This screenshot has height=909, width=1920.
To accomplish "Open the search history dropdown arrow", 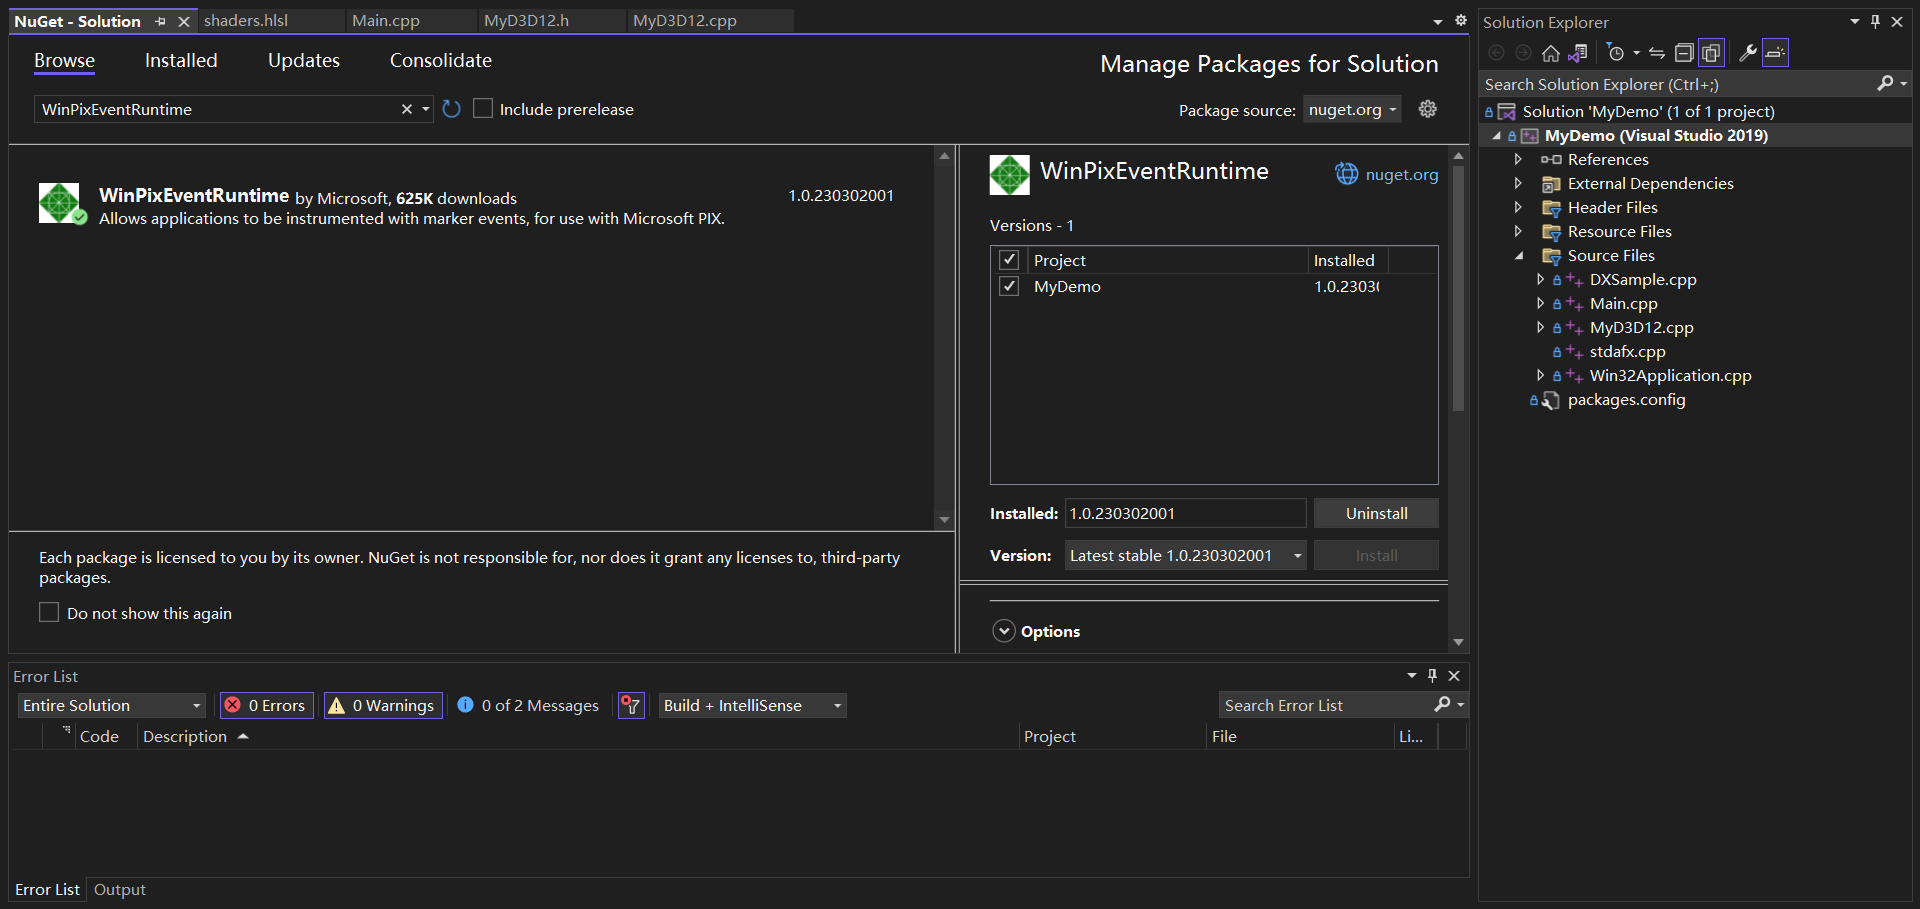I will (x=425, y=109).
